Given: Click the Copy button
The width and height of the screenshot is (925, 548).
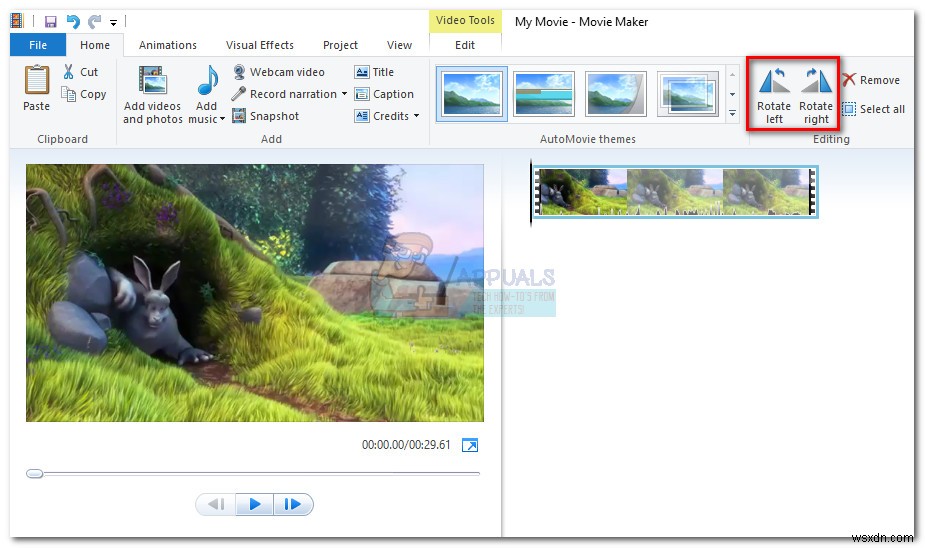Looking at the screenshot, I should coord(84,94).
